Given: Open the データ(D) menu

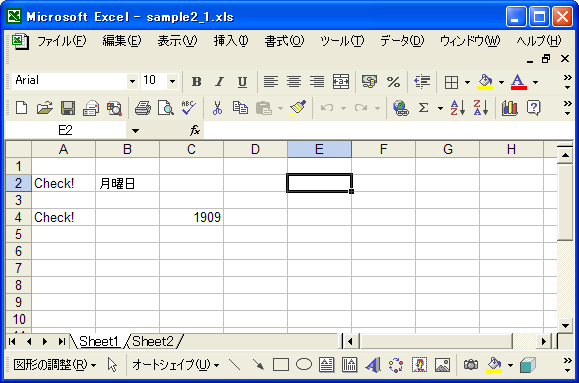Looking at the screenshot, I should click(x=402, y=41).
